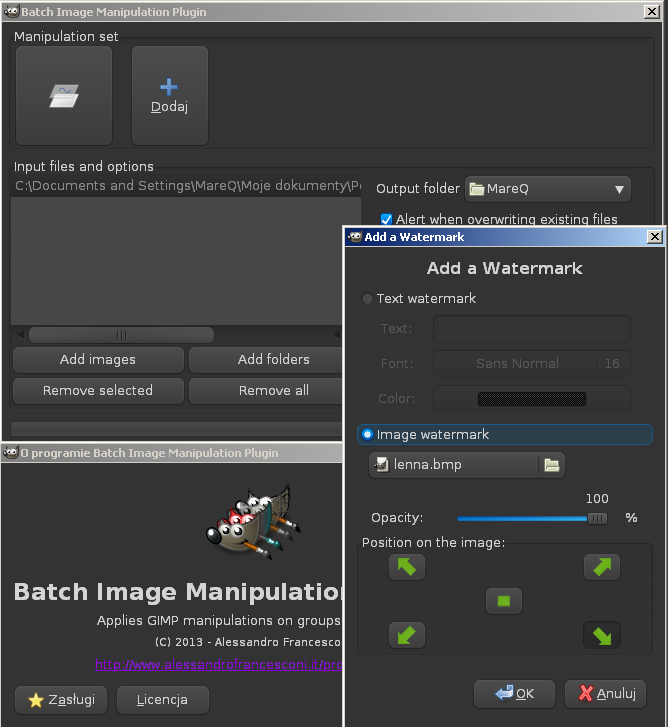Confirm watermark with OK button
The height and width of the screenshot is (727, 668).
click(x=514, y=694)
